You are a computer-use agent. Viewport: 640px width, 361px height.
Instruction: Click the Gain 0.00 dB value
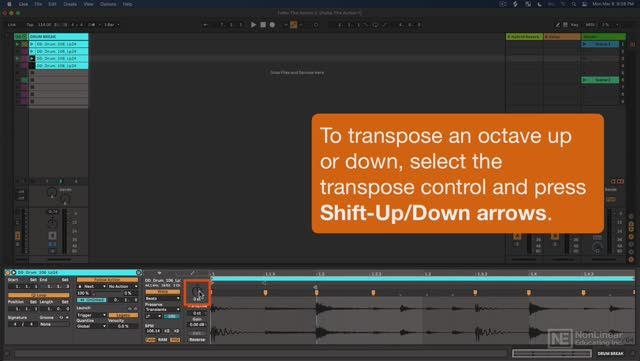(x=197, y=325)
